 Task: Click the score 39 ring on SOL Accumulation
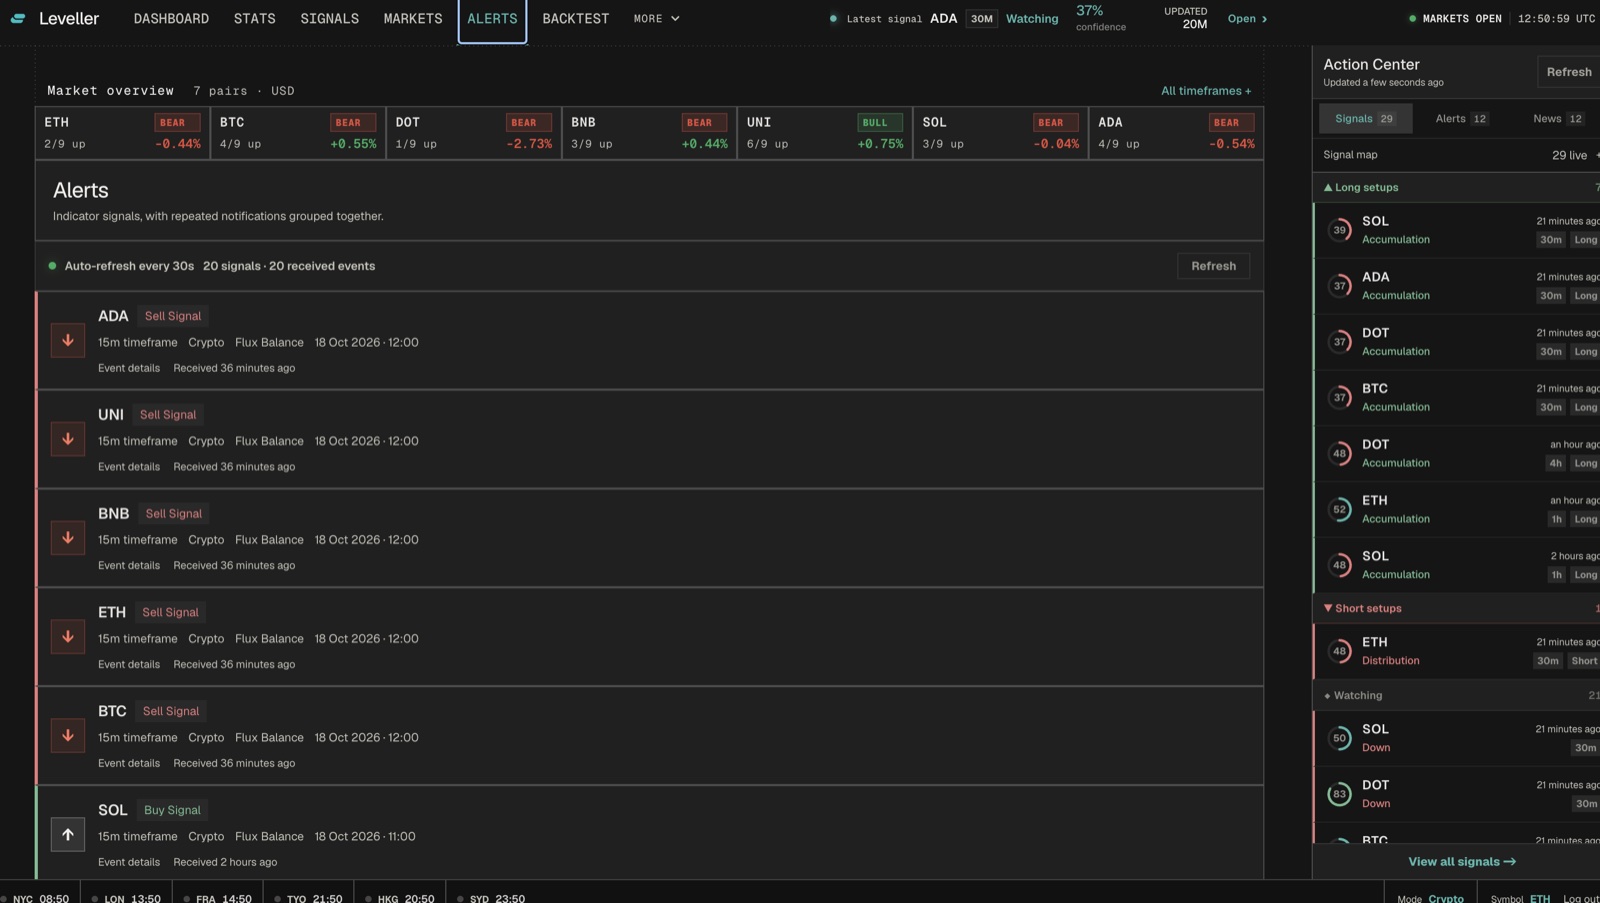(x=1340, y=230)
